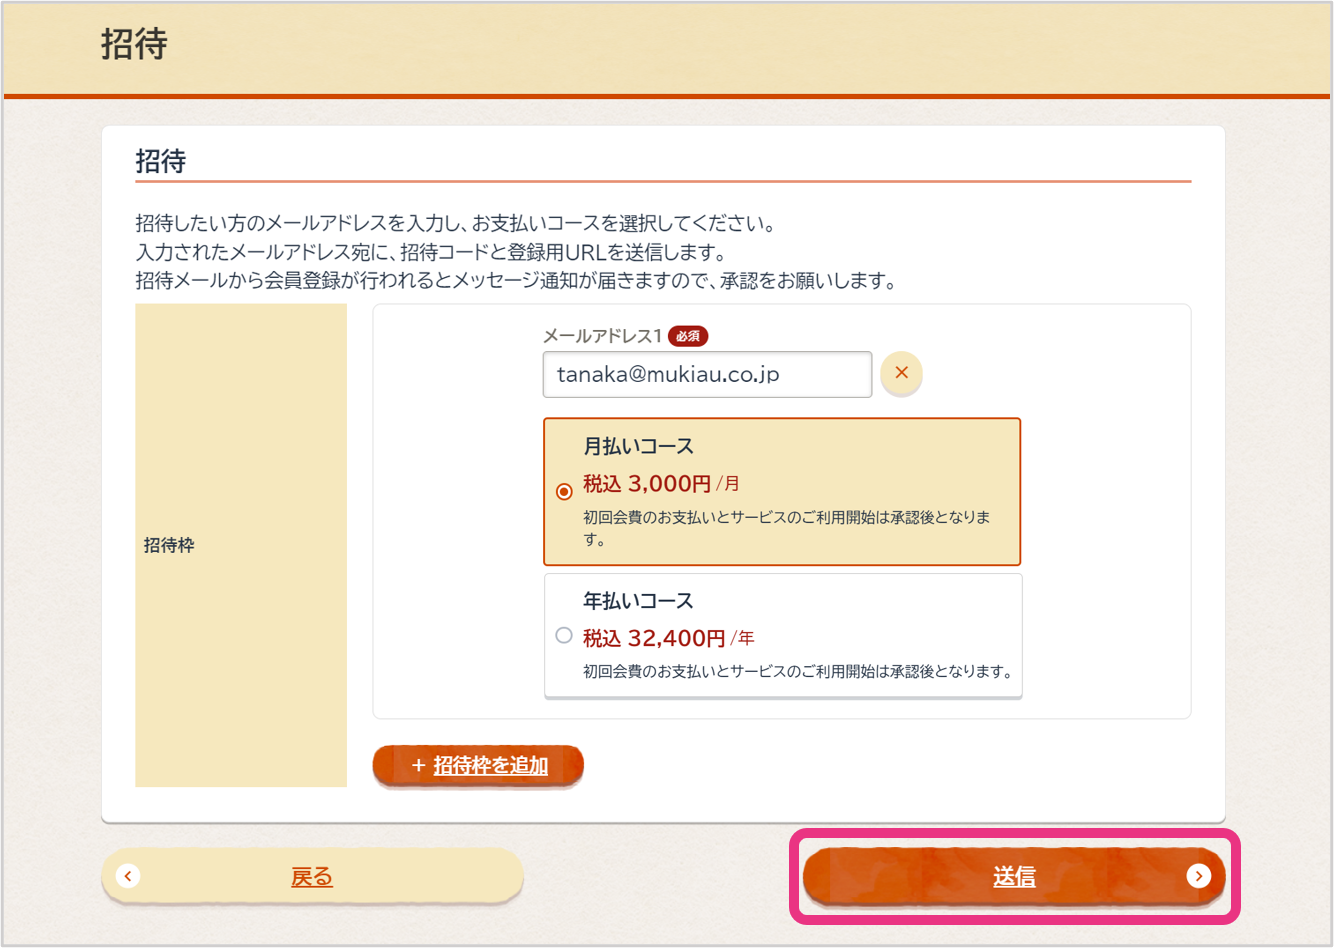Image resolution: width=1334 pixels, height=948 pixels.
Task: Click the 税込 3,000円 monthly price
Action: tap(646, 484)
